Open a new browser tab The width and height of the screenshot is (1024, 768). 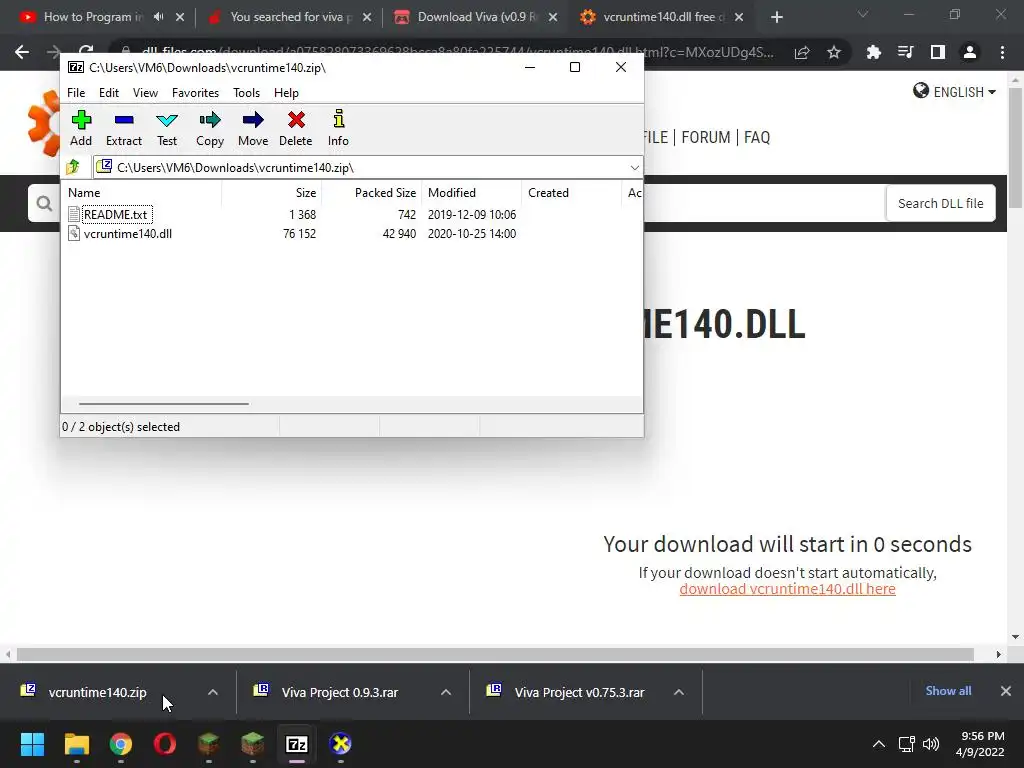[x=776, y=18]
